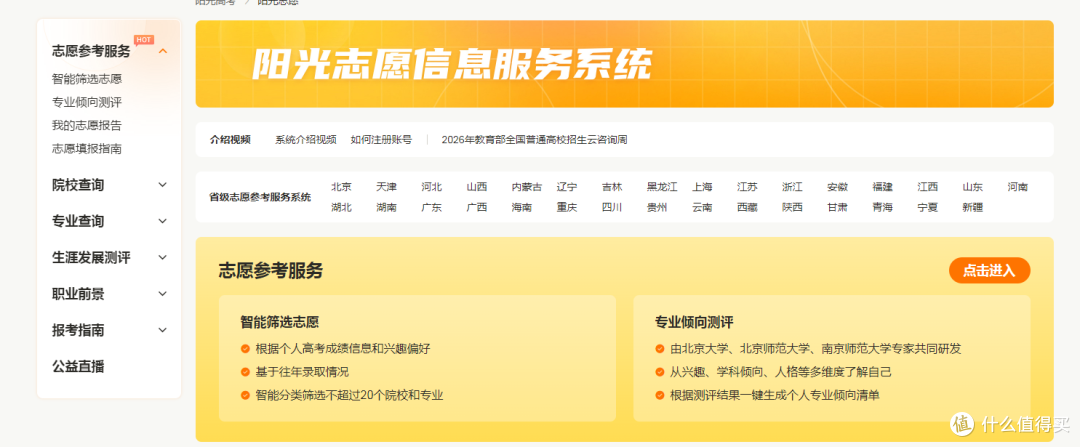Viewport: 1080px width, 447px height.
Task: Select 贵州 province system link
Action: click(x=657, y=207)
